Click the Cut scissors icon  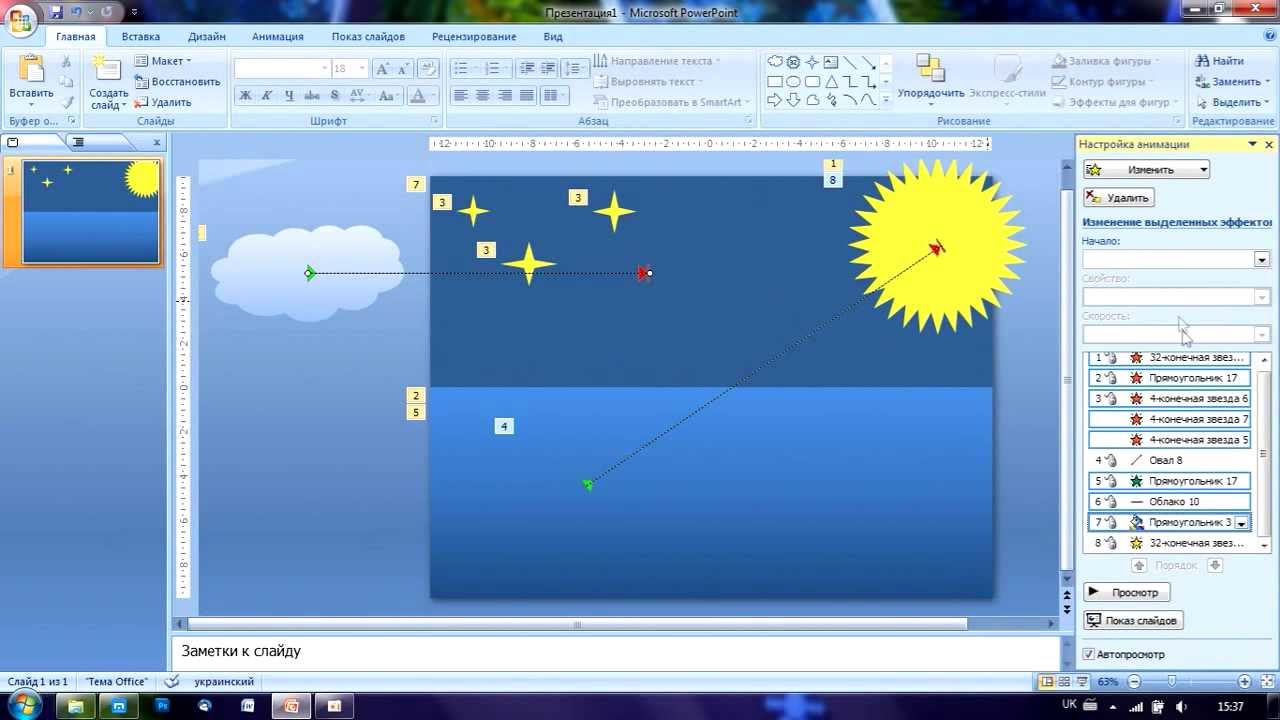66,63
